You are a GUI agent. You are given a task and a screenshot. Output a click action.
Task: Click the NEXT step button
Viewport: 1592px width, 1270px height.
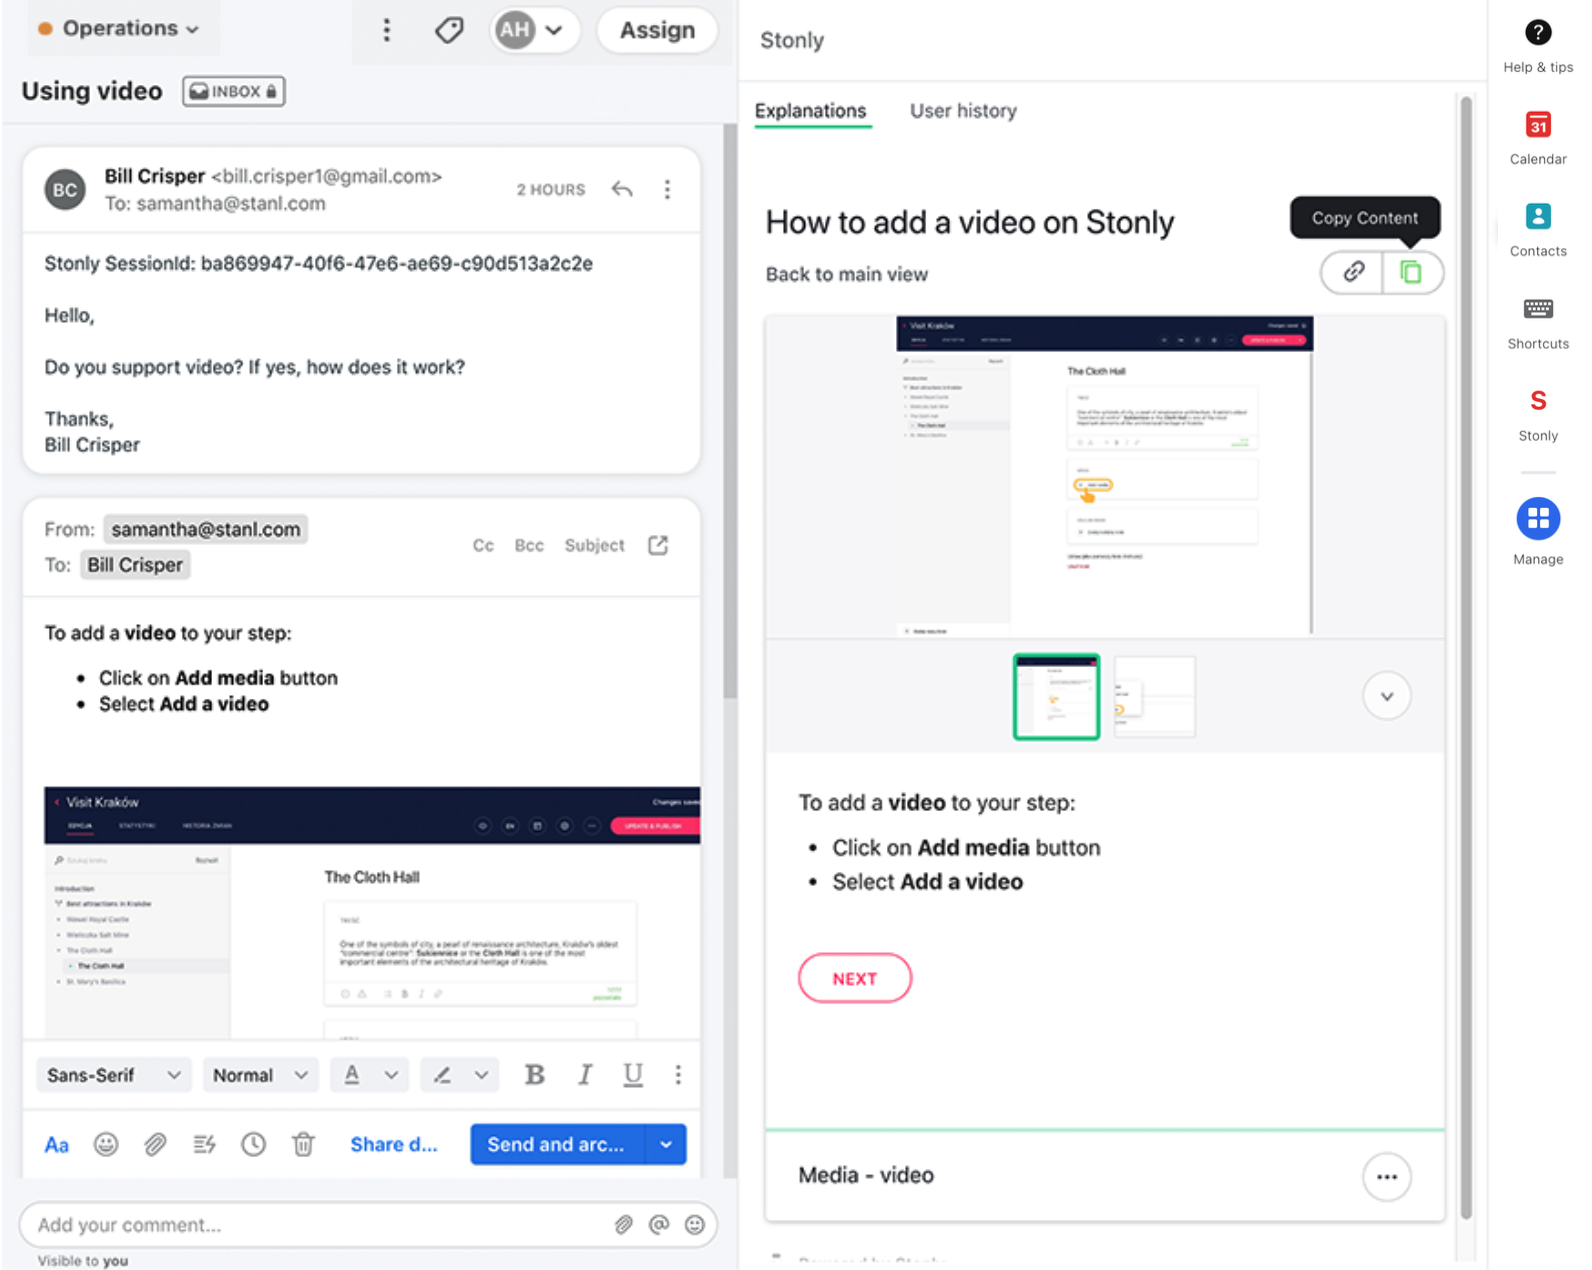click(x=855, y=978)
